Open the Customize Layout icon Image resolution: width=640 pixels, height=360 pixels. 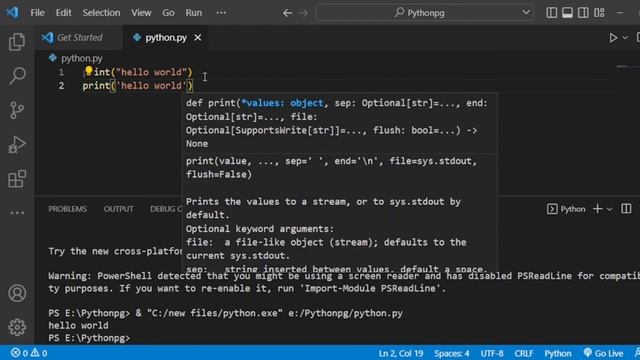click(599, 13)
